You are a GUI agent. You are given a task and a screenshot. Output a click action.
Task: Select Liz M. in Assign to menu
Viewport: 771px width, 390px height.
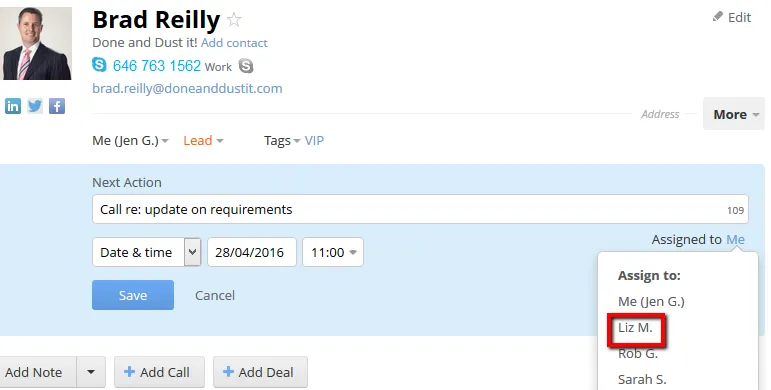635,328
